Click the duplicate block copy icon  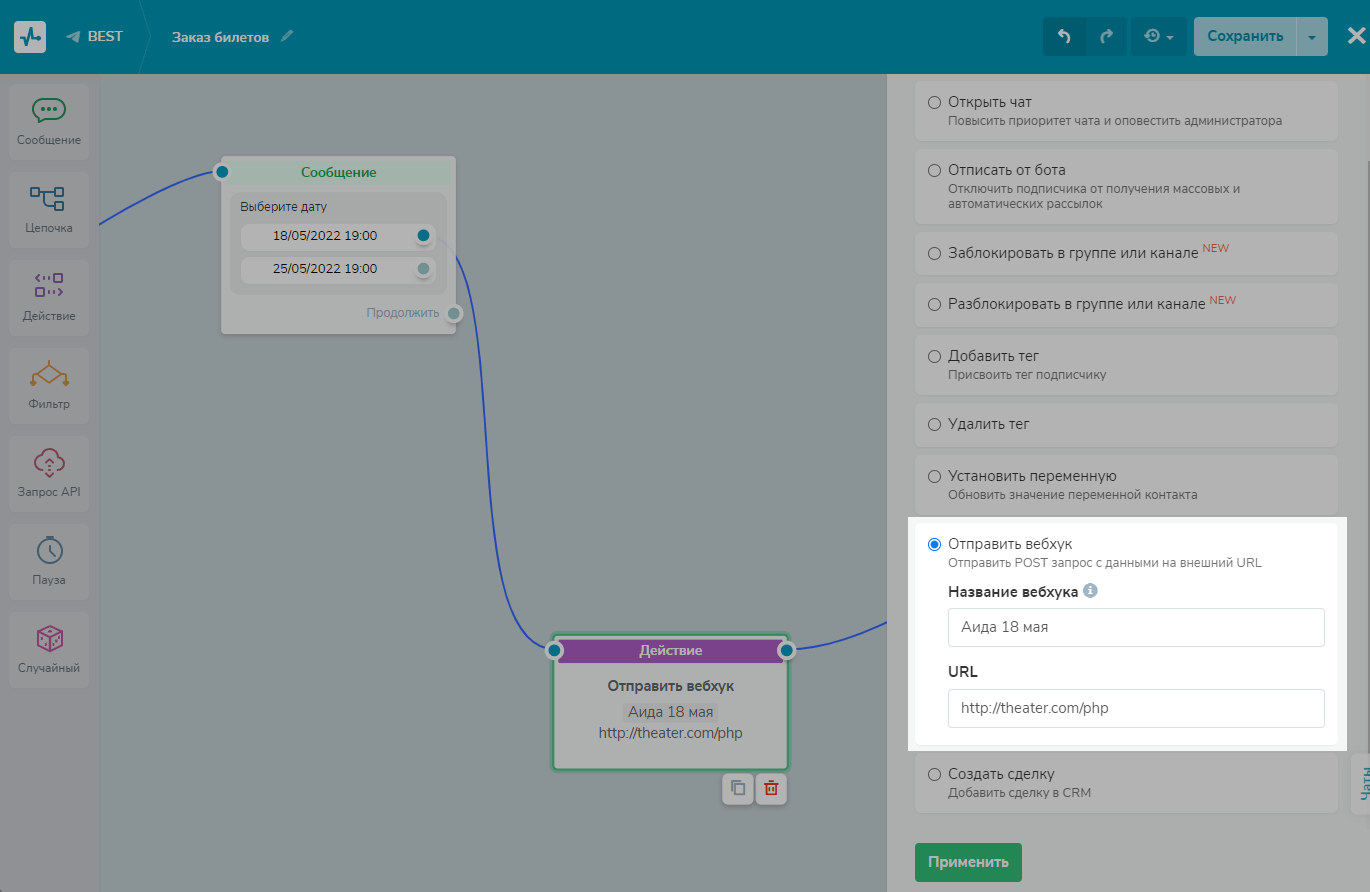point(738,788)
